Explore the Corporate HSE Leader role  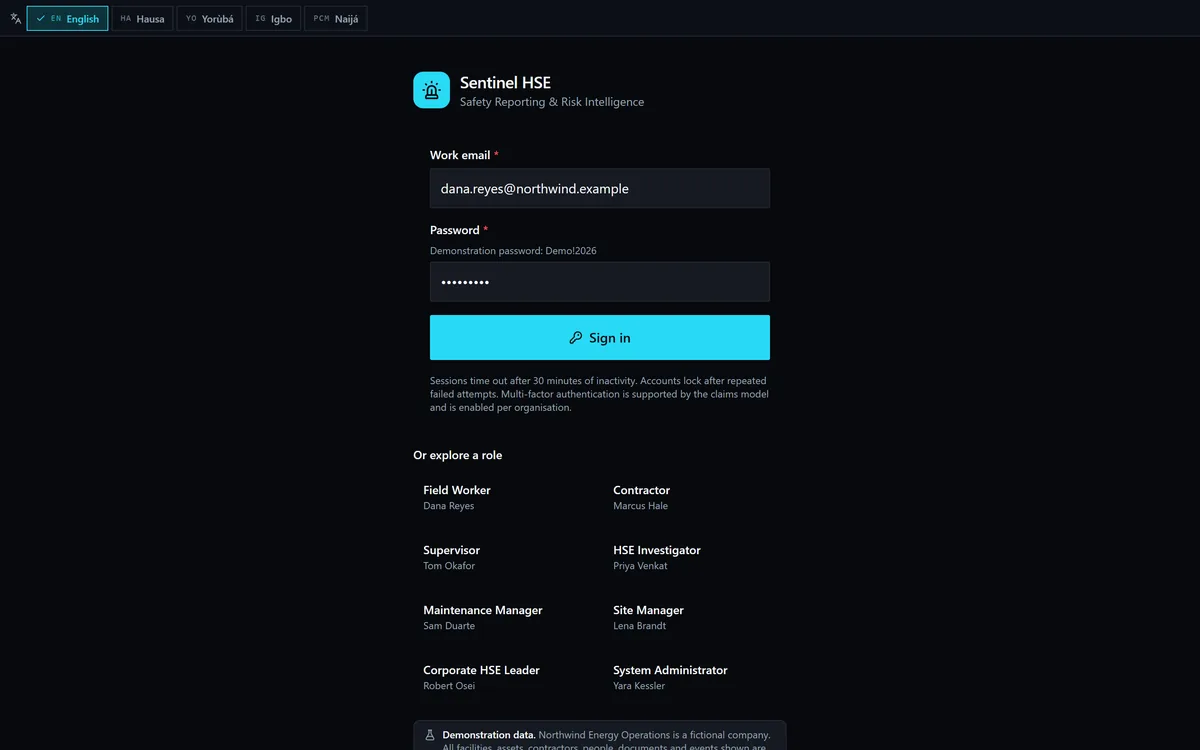coord(505,678)
